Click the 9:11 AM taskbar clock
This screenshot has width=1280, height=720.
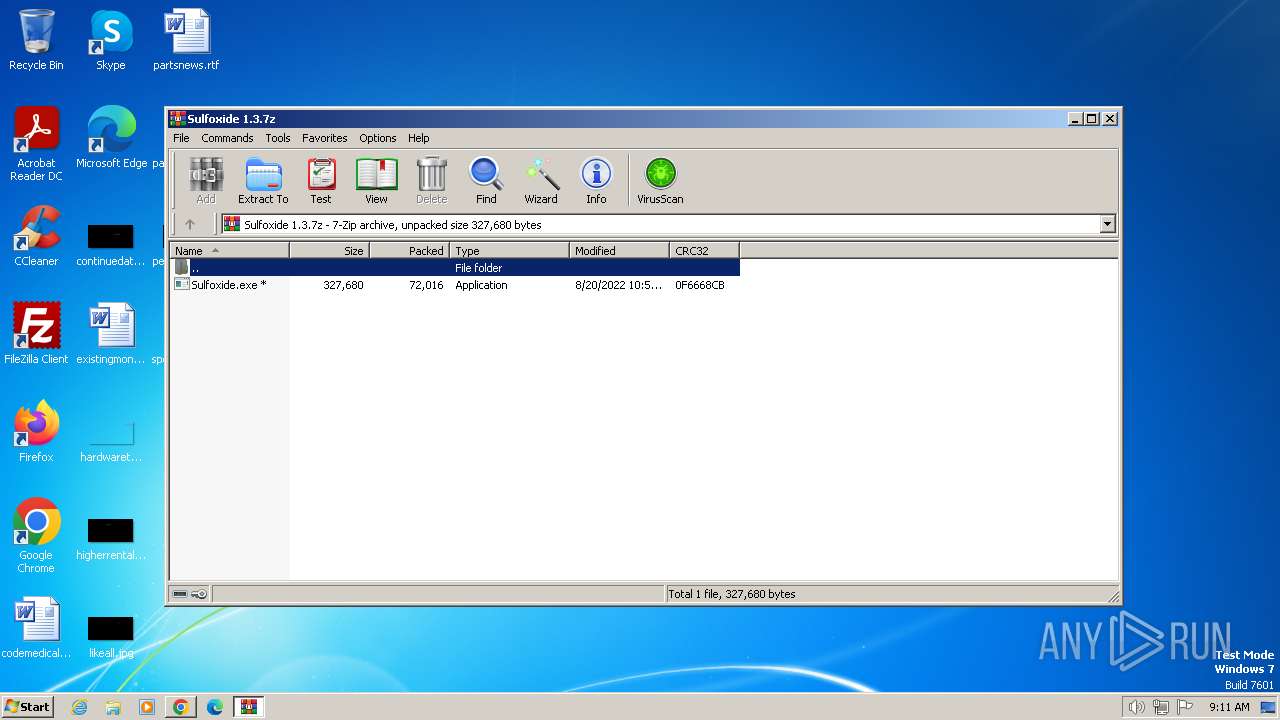[x=1229, y=707]
